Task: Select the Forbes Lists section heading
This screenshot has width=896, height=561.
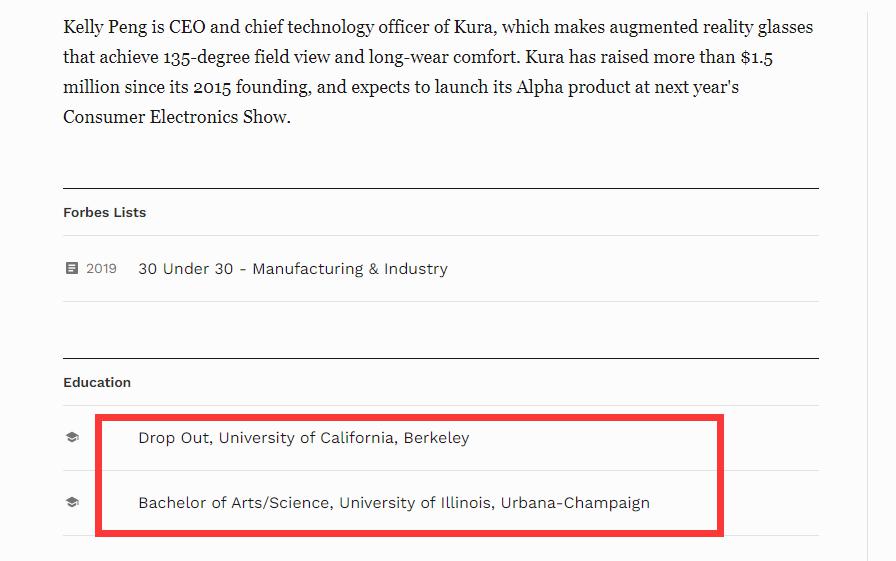Action: pyautogui.click(x=104, y=213)
